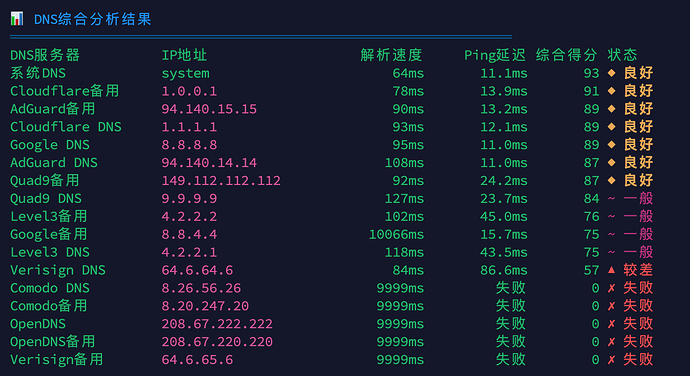Click the tilde status icon in Google备用 row
Viewport: 690px width, 376px height.
click(611, 235)
